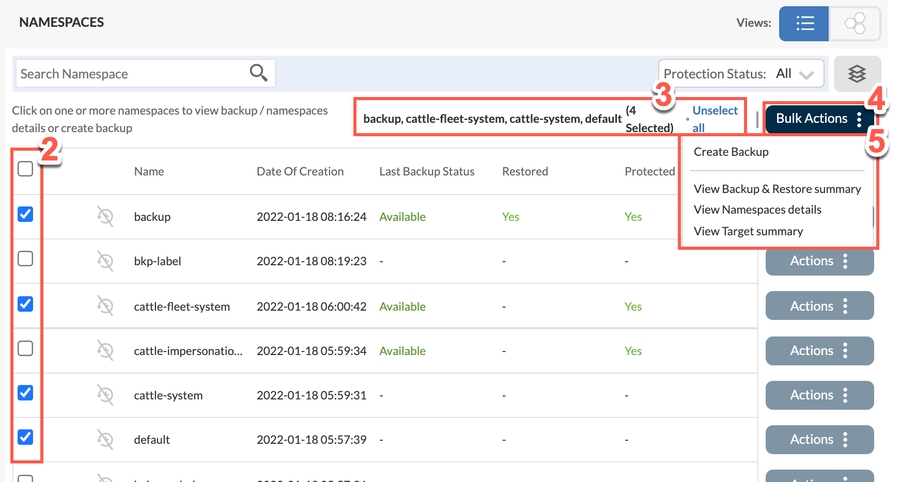Viewport: 900px width, 482px height.
Task: Select View Backup & Restore summary
Action: click(777, 189)
